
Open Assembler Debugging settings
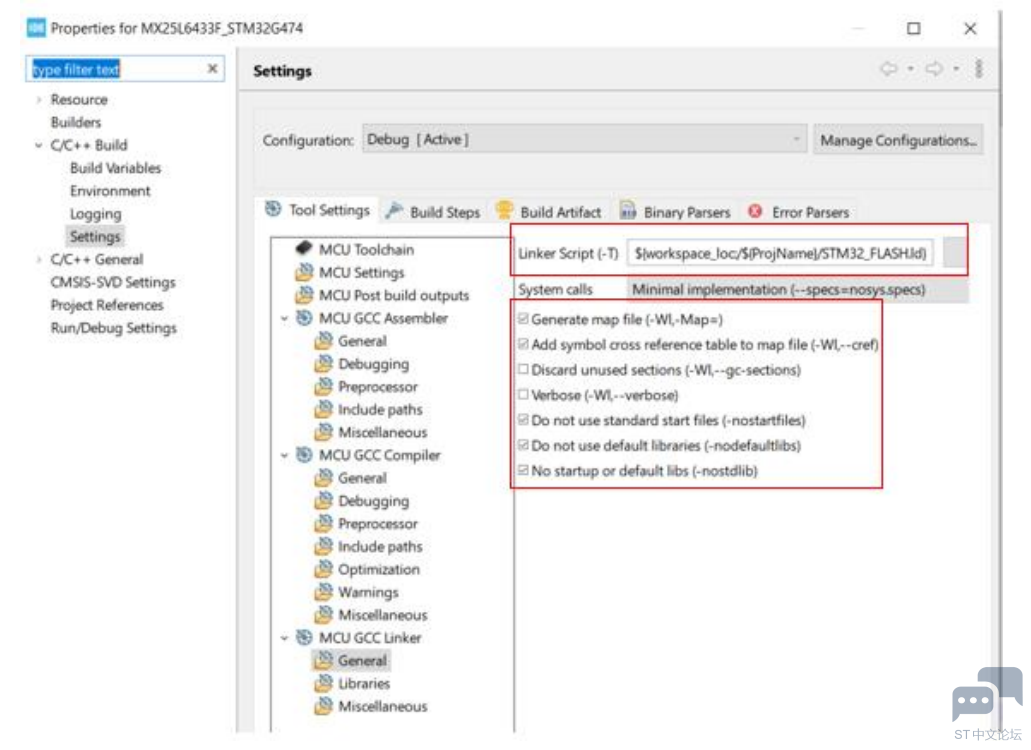click(373, 364)
